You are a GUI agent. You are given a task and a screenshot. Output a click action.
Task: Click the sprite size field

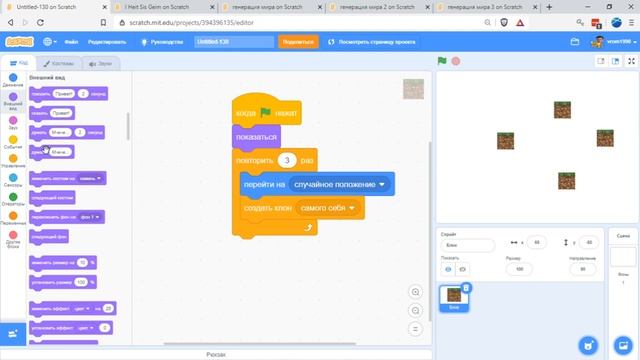click(519, 269)
